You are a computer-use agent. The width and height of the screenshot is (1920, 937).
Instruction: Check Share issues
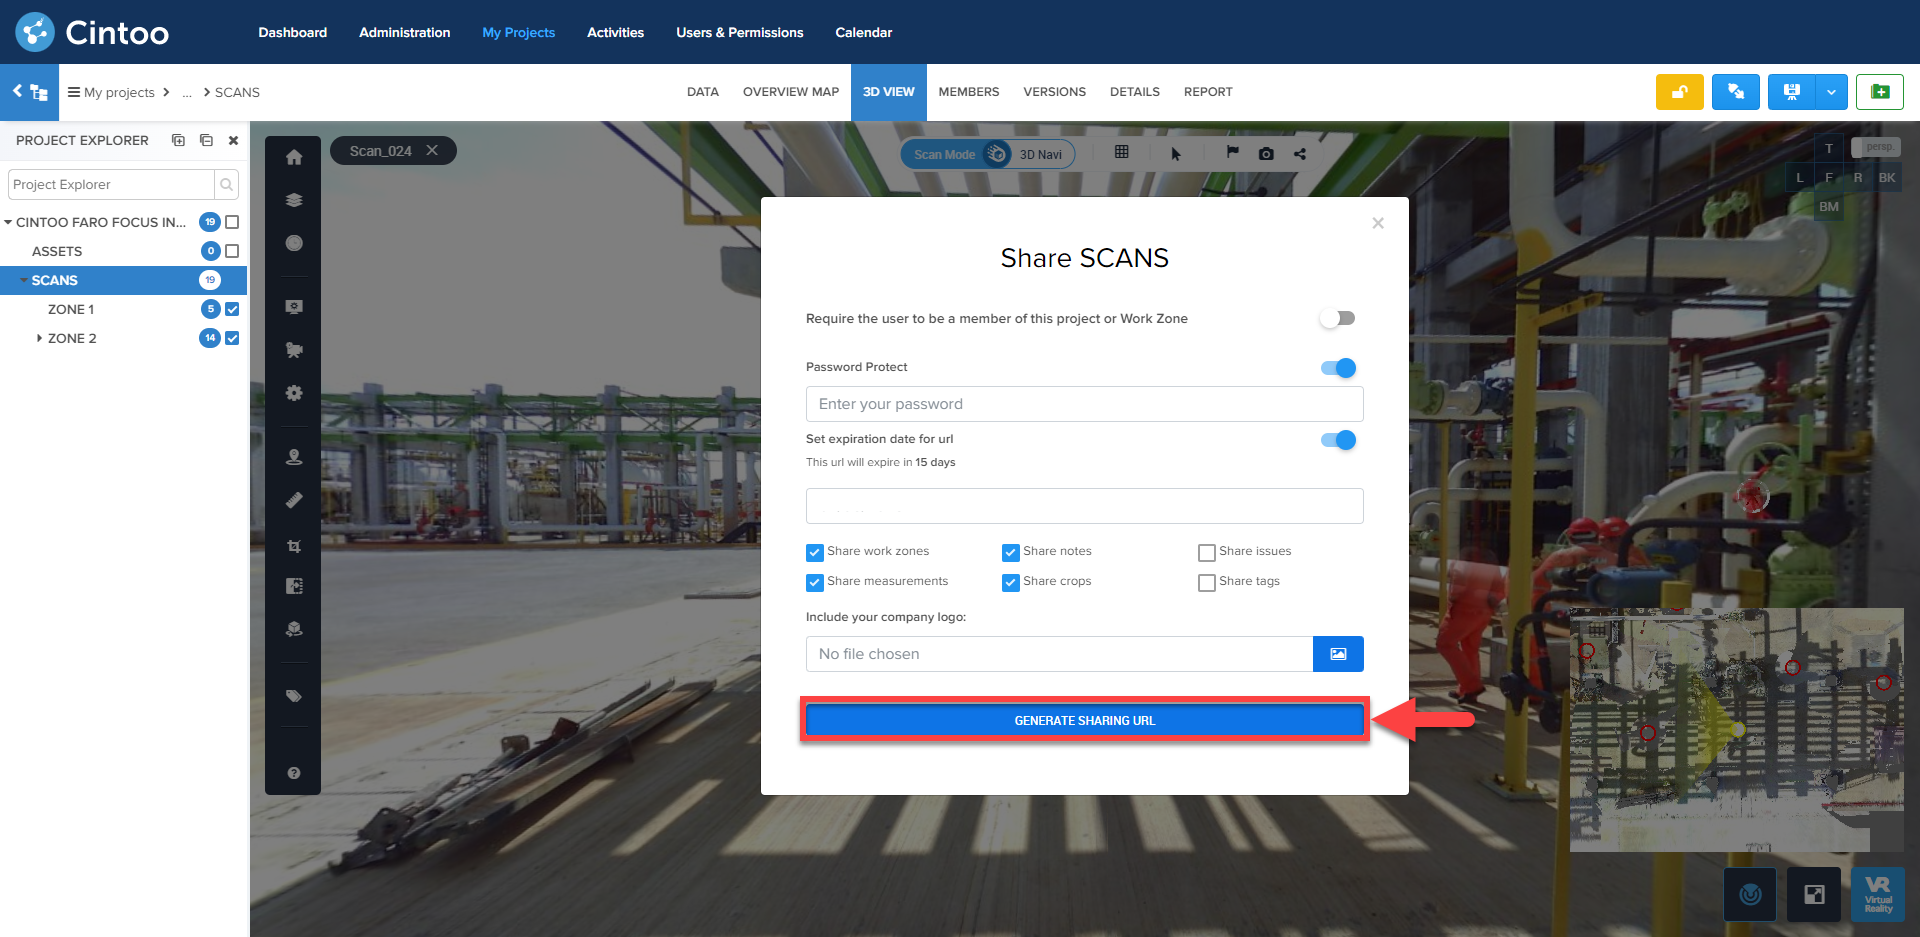coord(1207,552)
